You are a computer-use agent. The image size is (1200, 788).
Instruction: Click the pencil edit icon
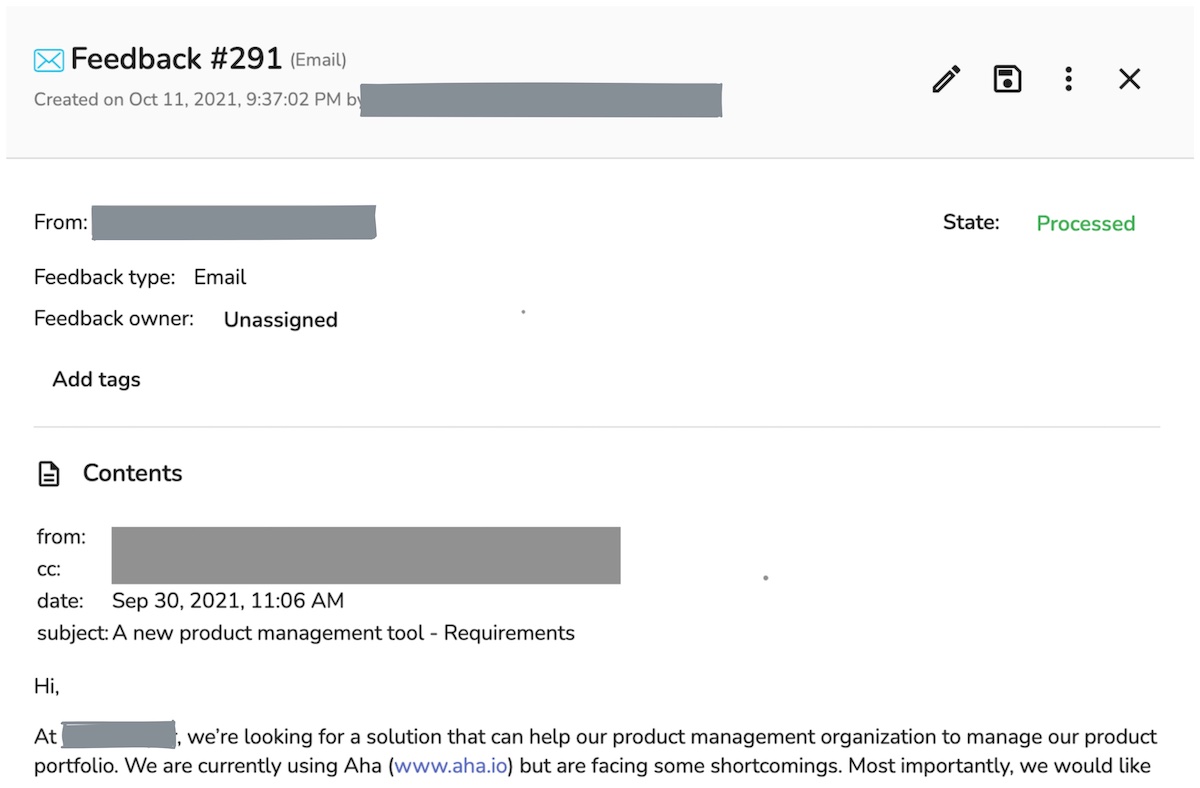(946, 79)
